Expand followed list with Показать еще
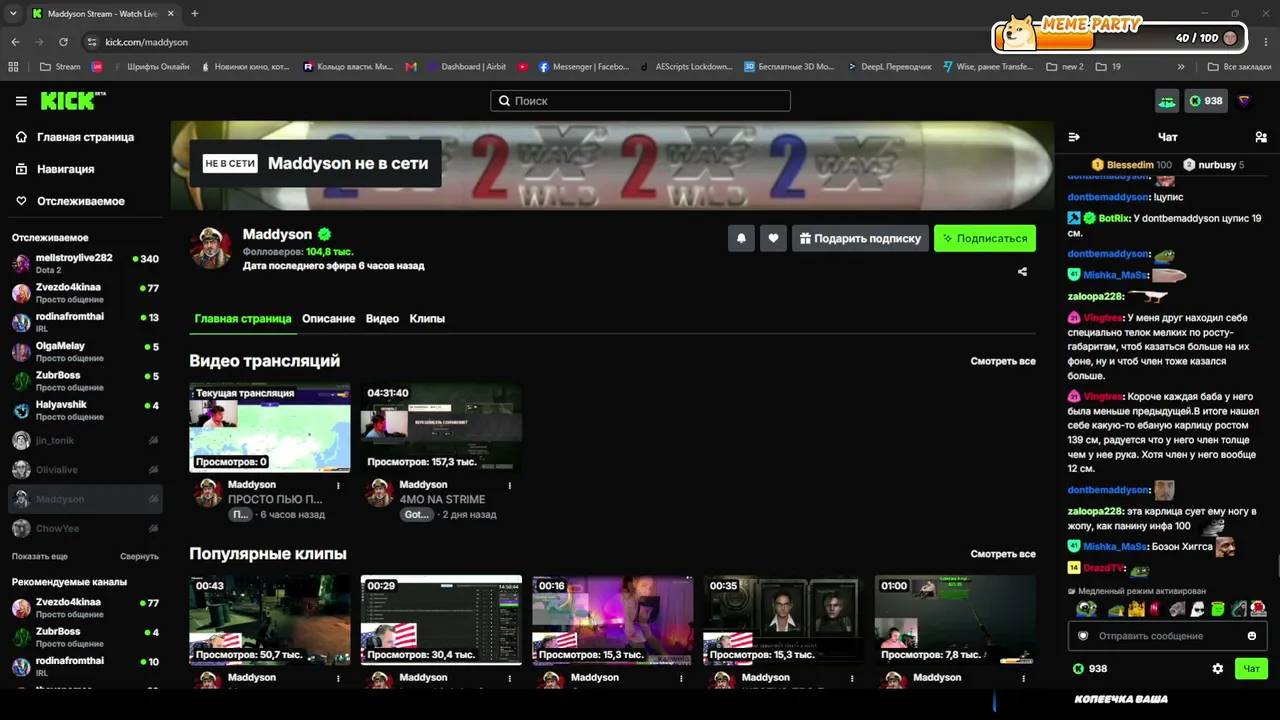The height and width of the screenshot is (720, 1280). coord(40,556)
